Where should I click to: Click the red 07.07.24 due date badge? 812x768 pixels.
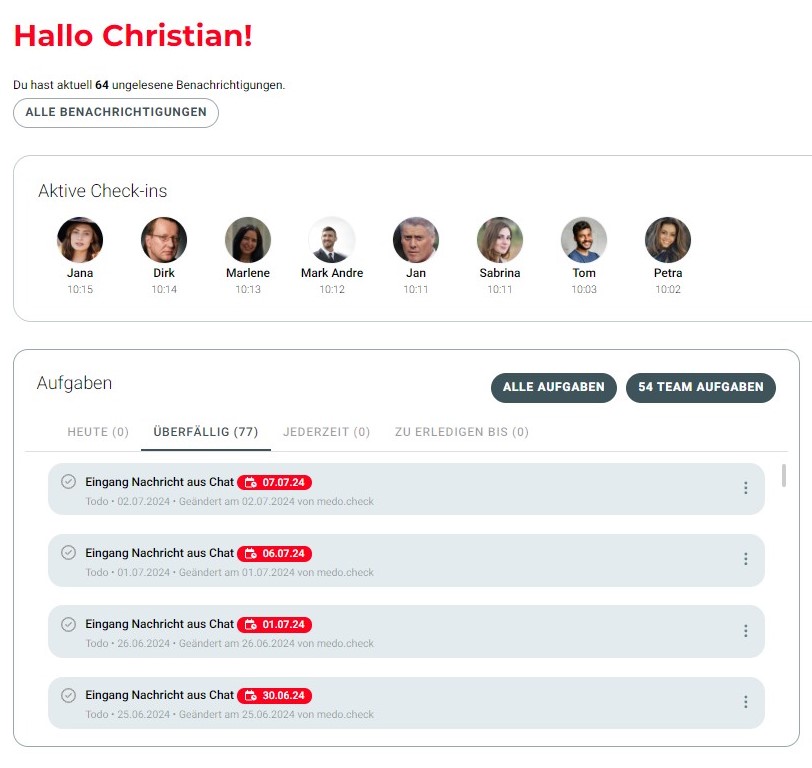[275, 483]
